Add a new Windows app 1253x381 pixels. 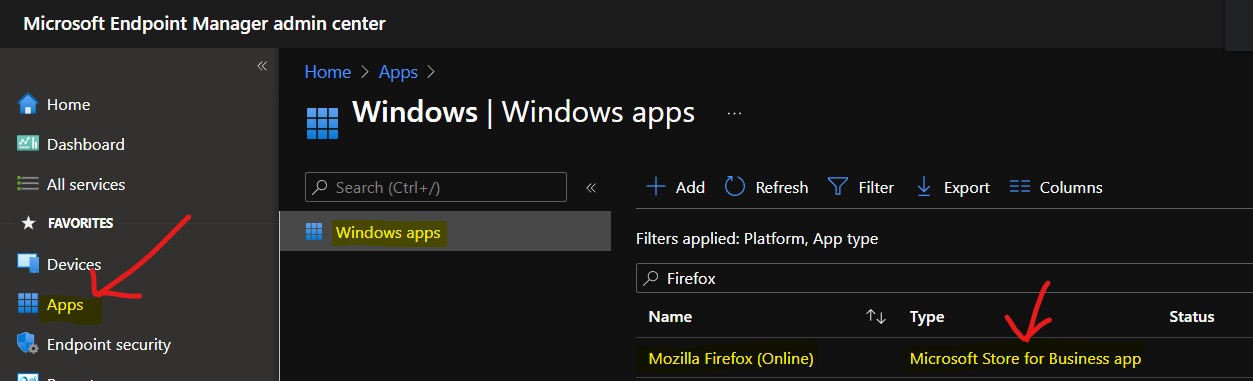[675, 187]
